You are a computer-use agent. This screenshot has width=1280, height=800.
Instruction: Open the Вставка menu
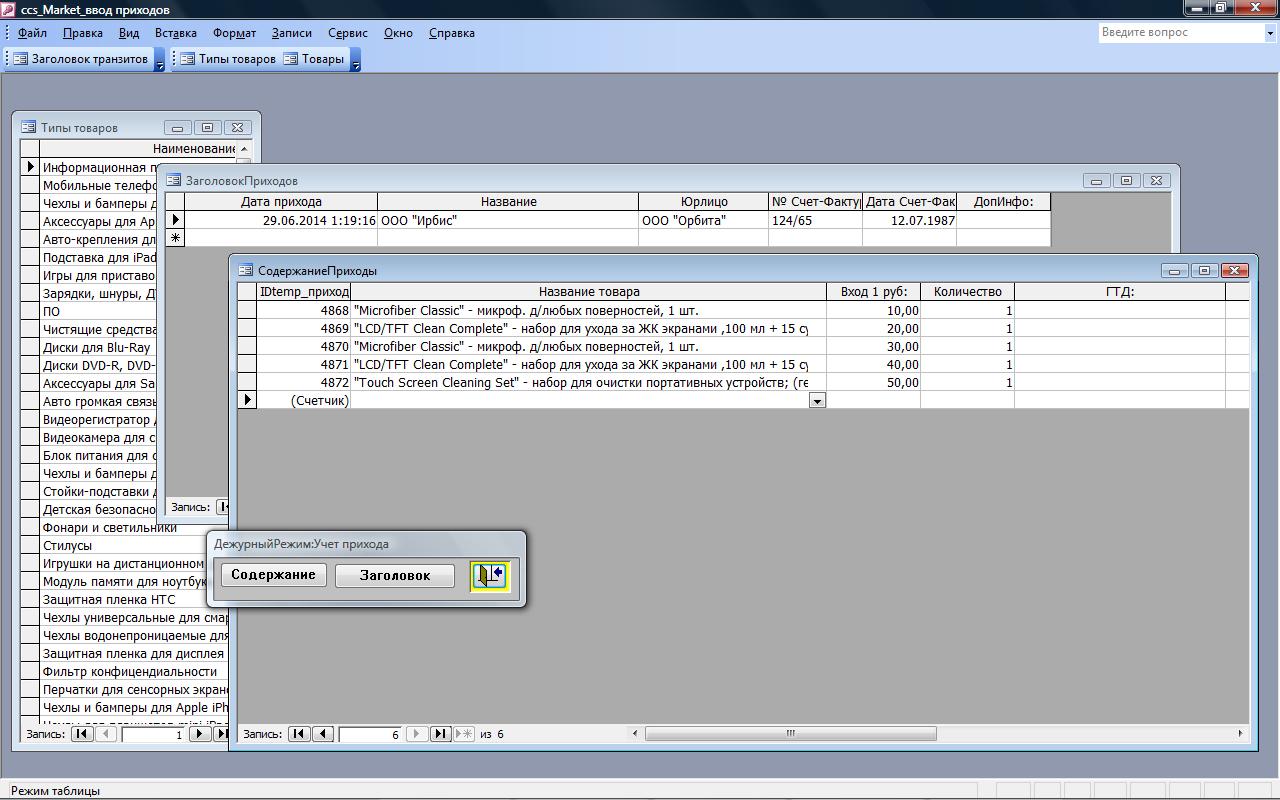click(176, 33)
